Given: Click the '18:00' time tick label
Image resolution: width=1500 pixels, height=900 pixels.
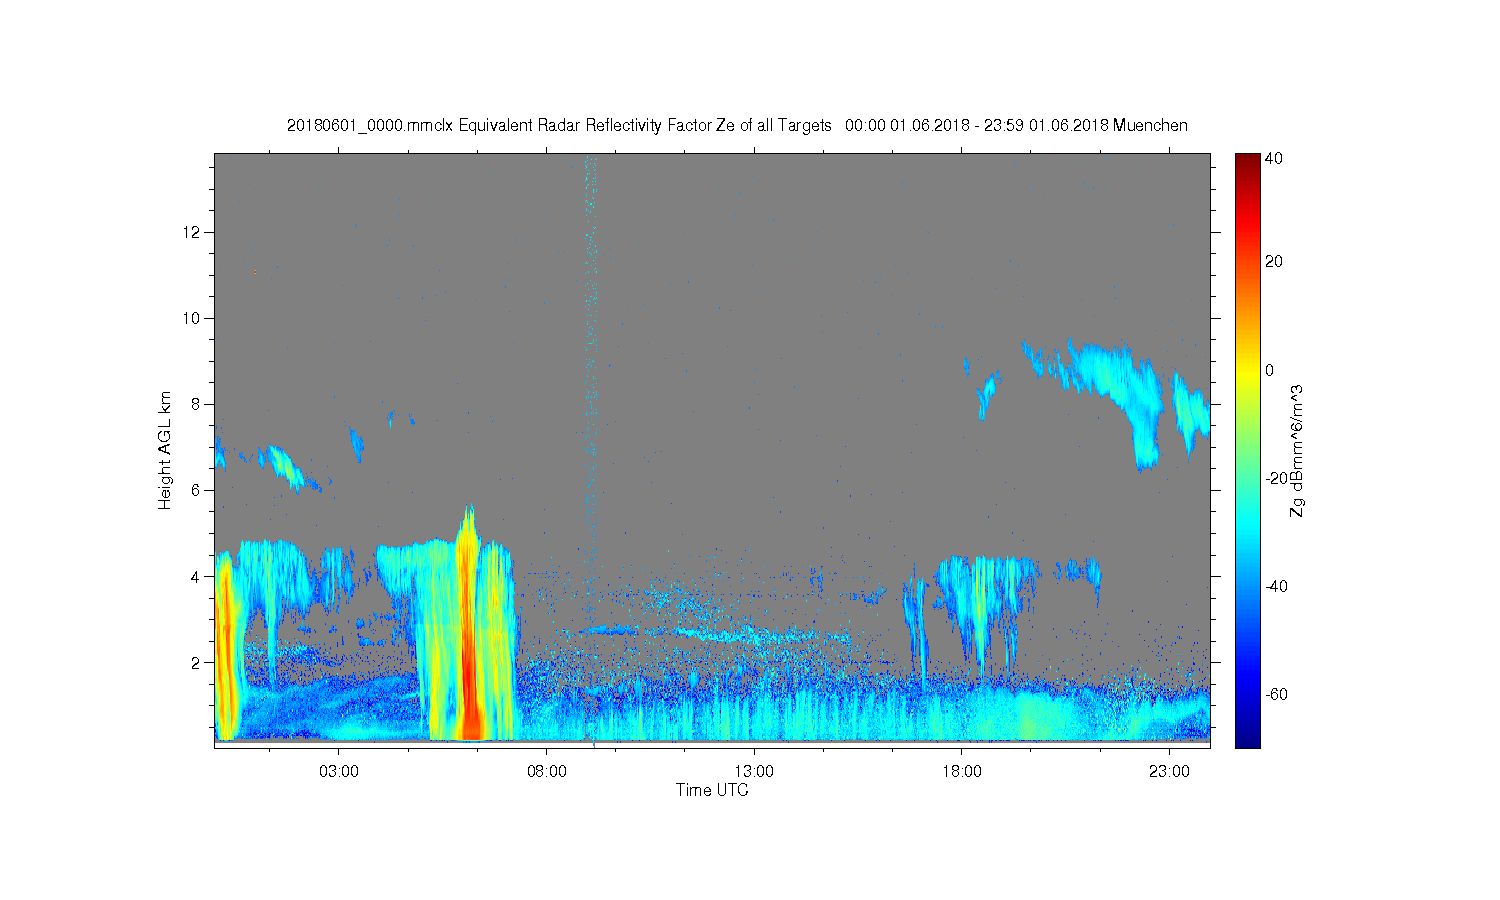Looking at the screenshot, I should tap(962, 772).
